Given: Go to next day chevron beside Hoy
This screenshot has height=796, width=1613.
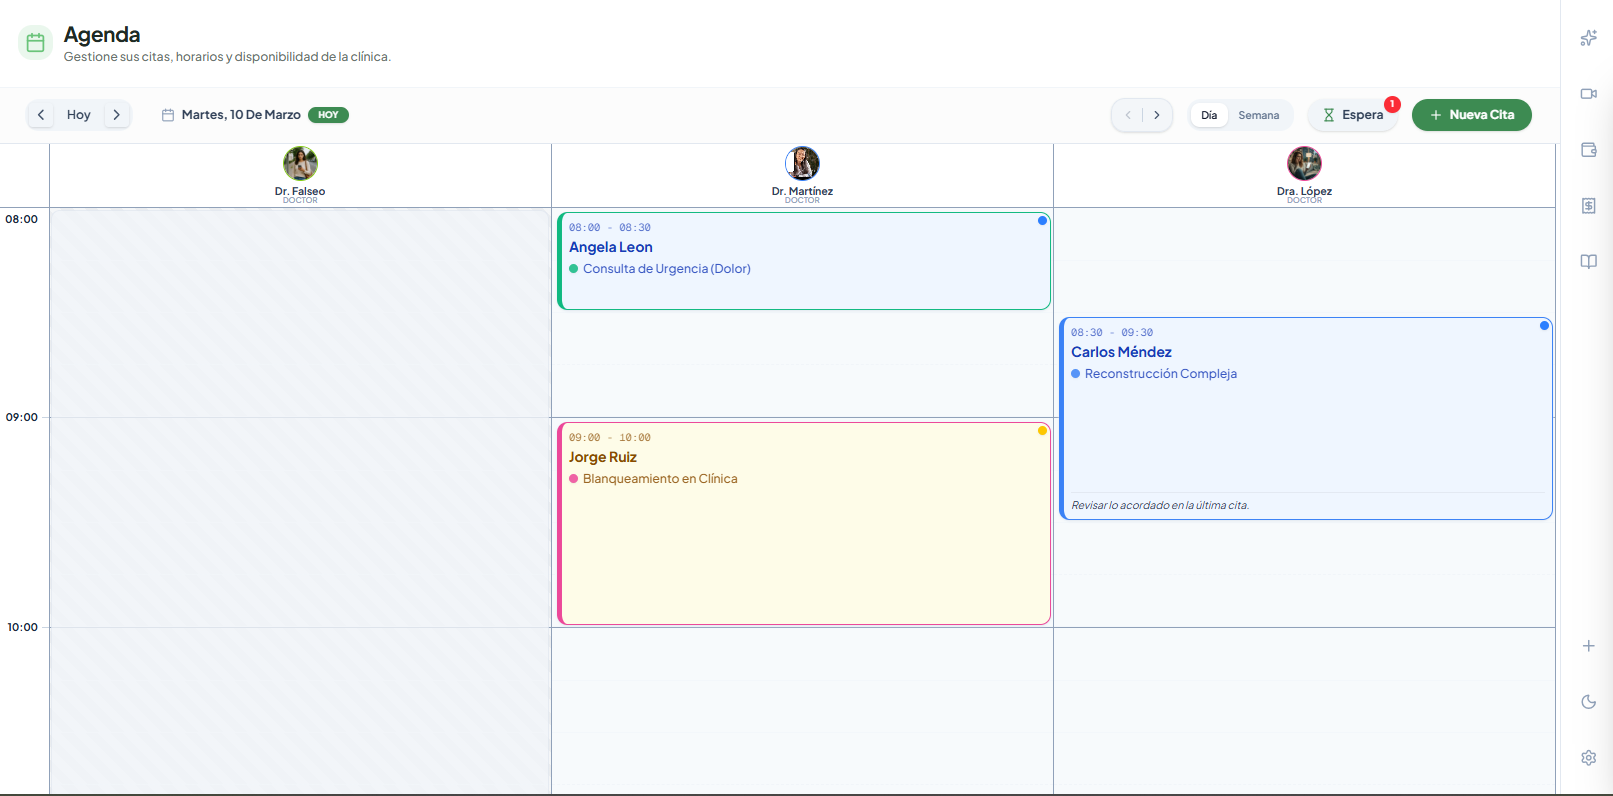Looking at the screenshot, I should point(117,115).
